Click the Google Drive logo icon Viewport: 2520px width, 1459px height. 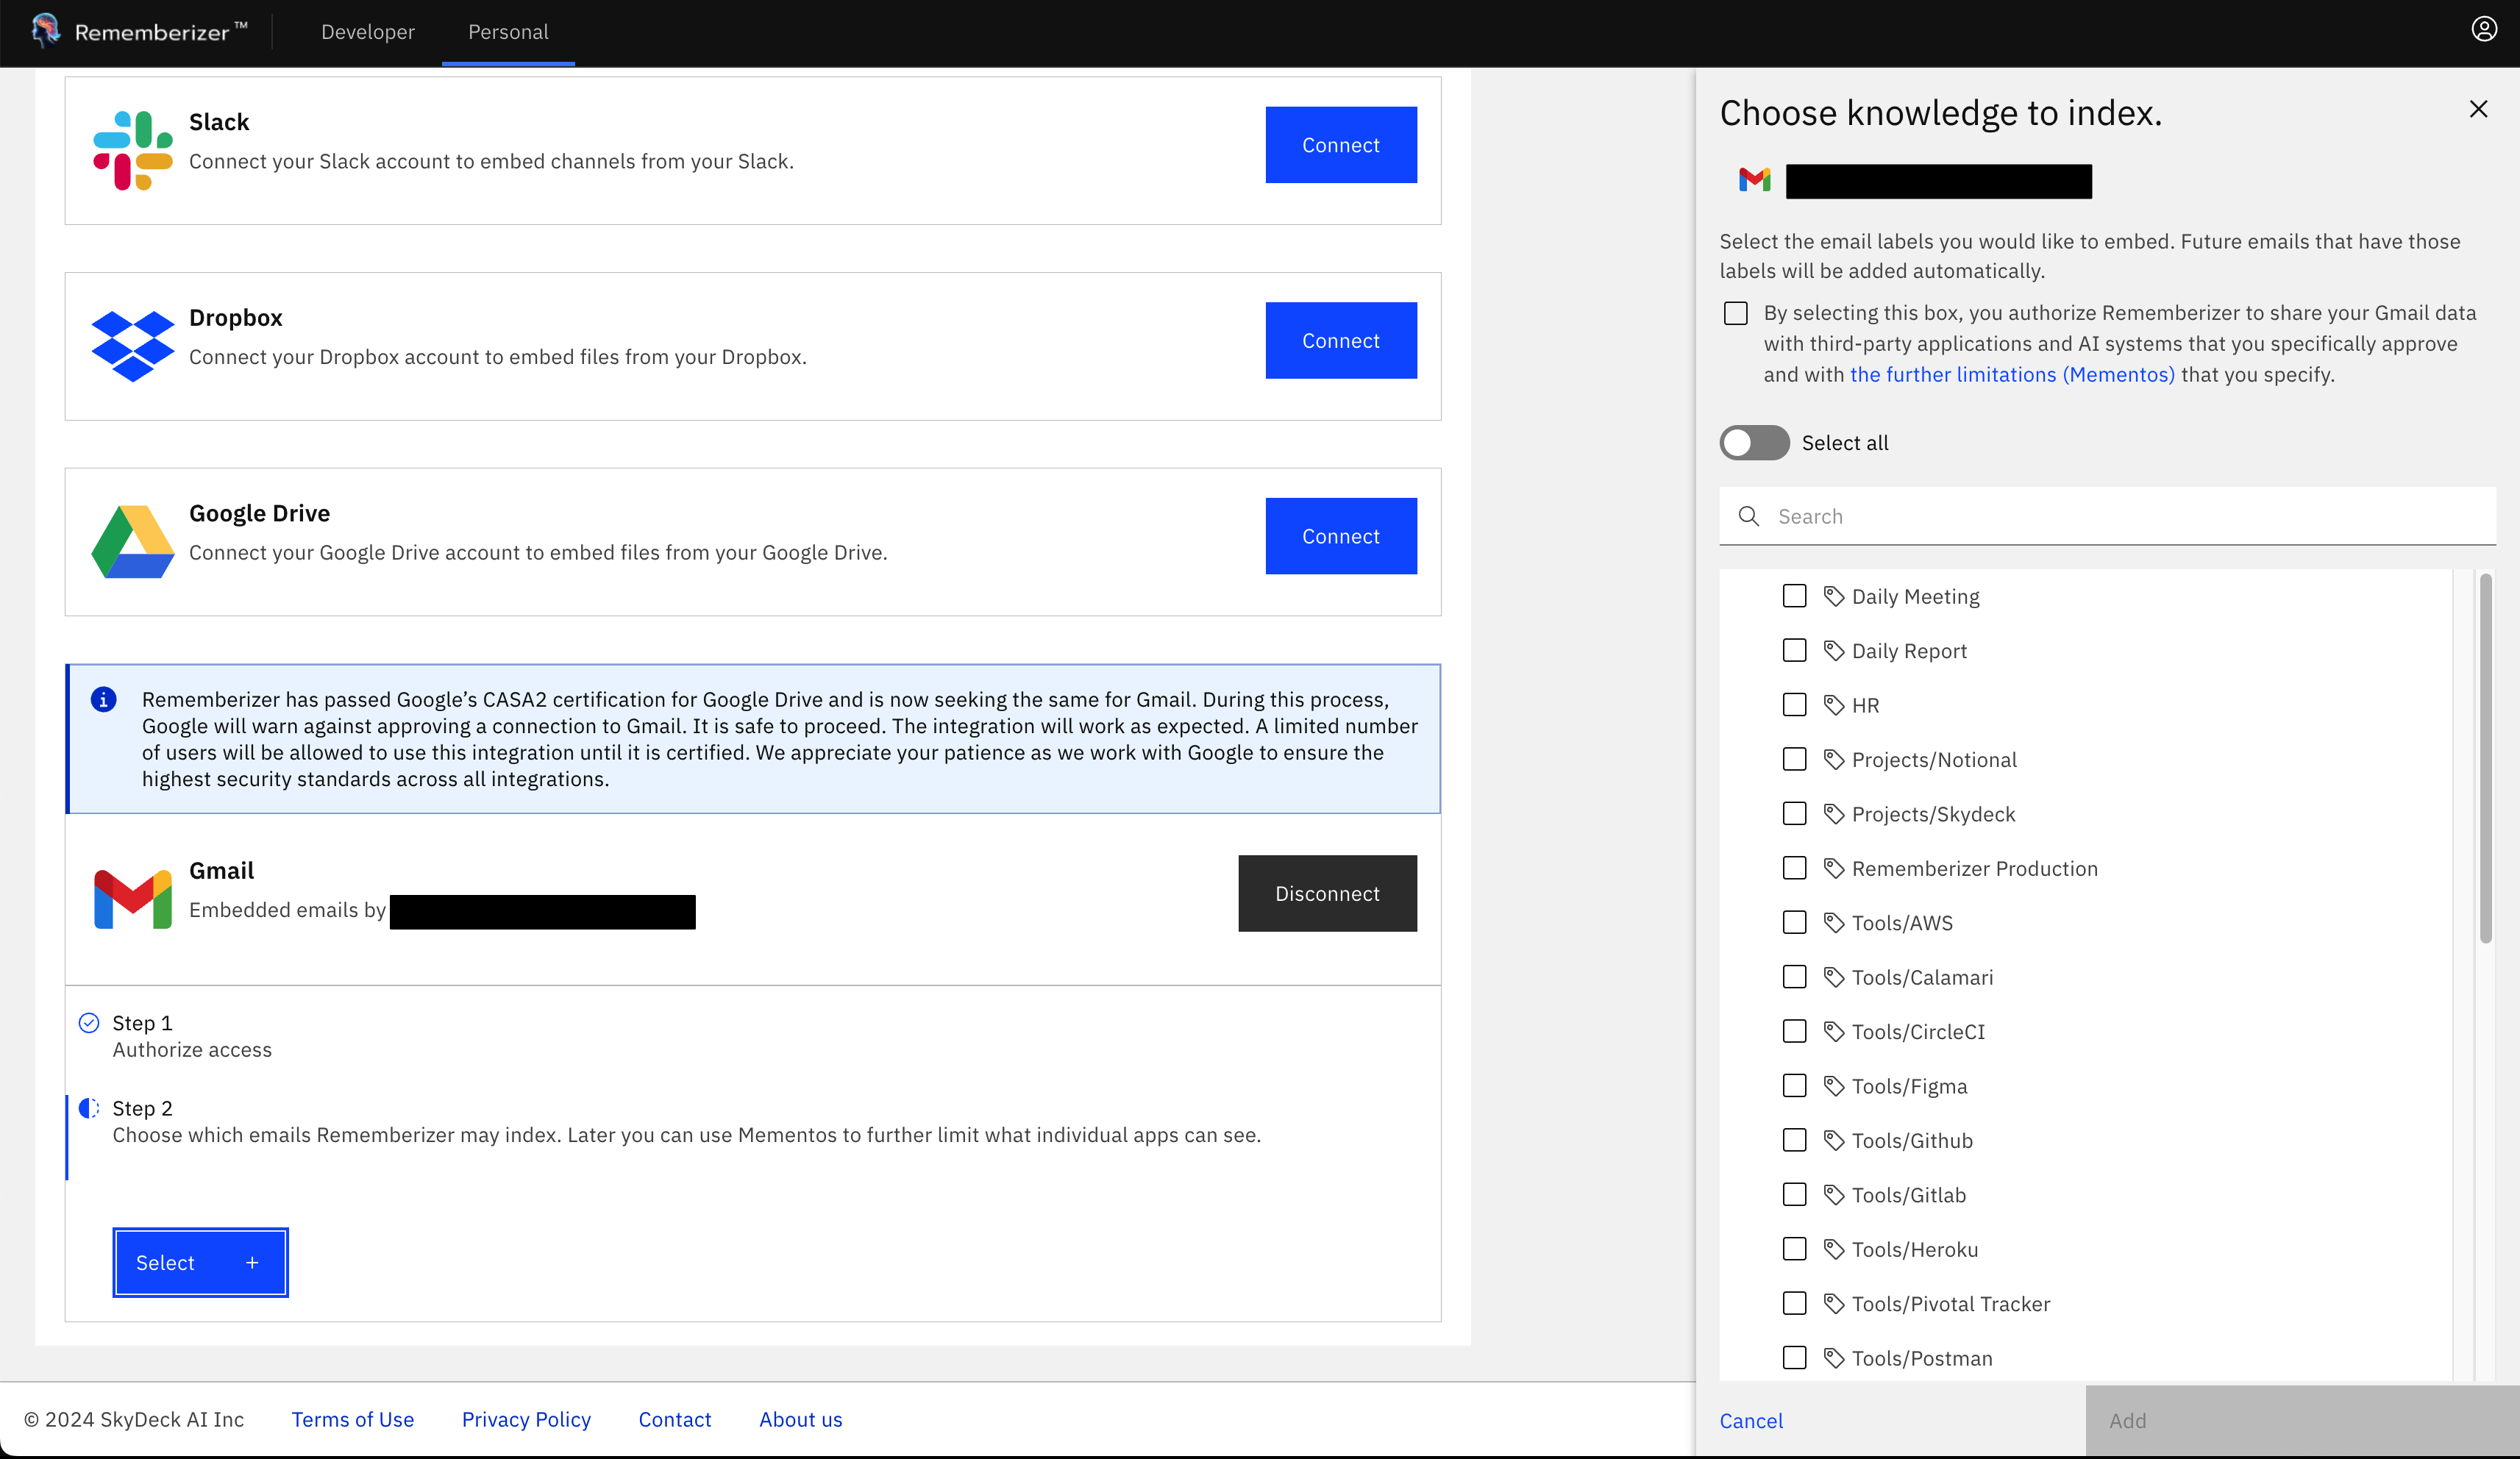pyautogui.click(x=132, y=541)
